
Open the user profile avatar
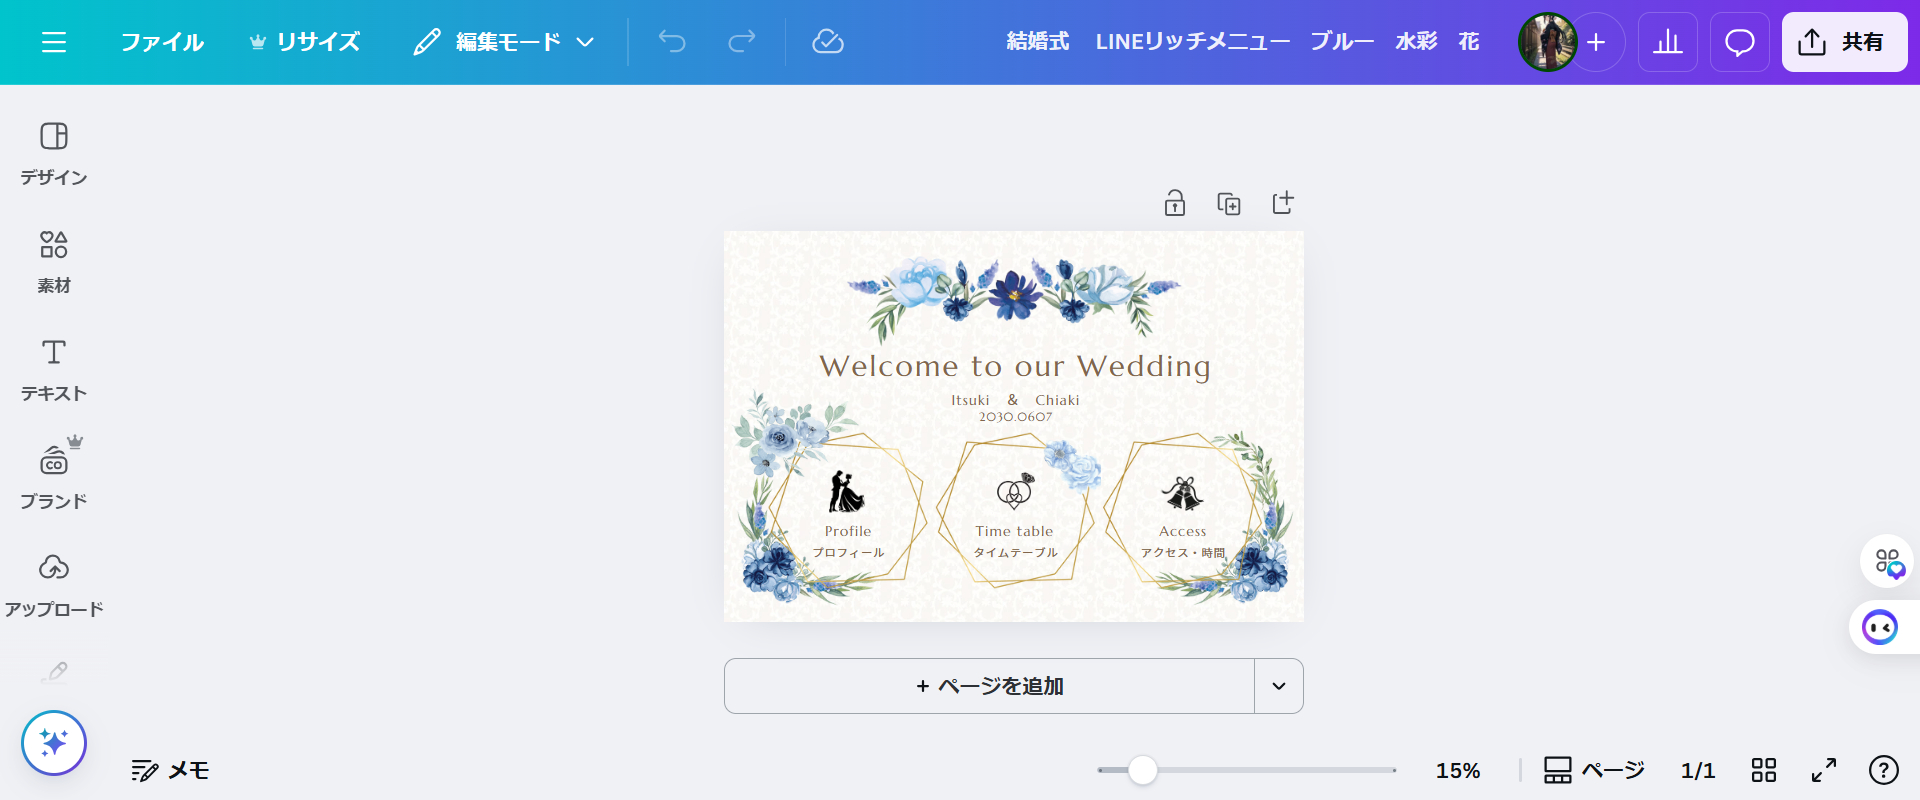1547,42
